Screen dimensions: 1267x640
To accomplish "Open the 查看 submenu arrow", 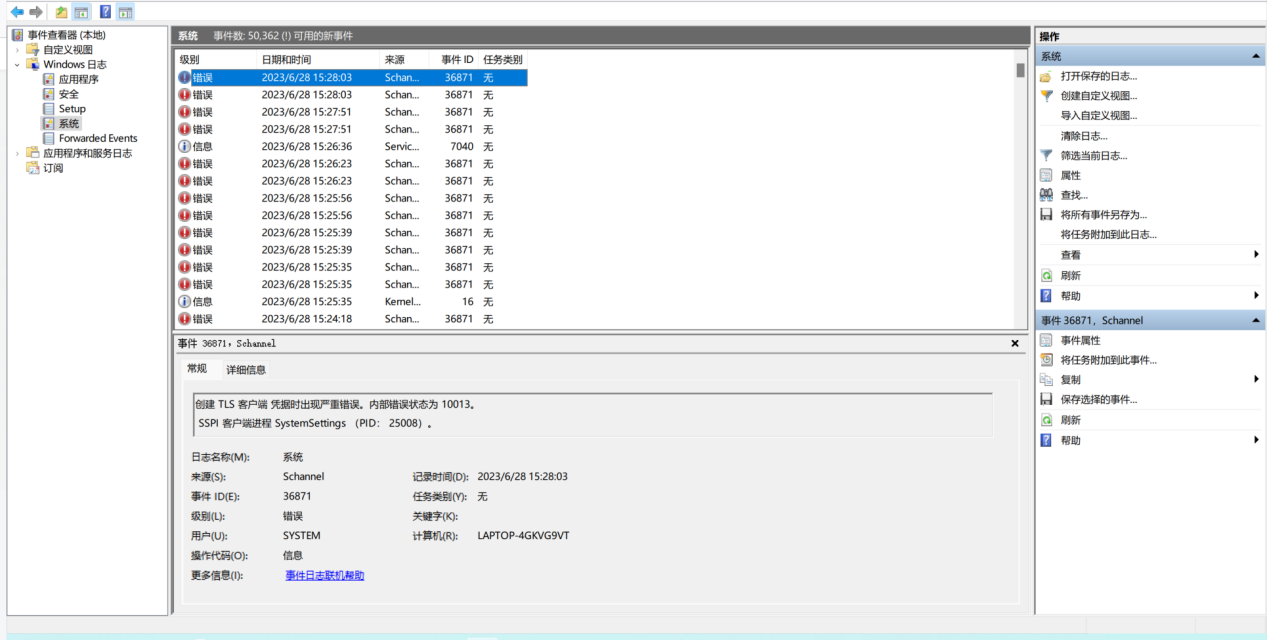I will (x=1256, y=255).
